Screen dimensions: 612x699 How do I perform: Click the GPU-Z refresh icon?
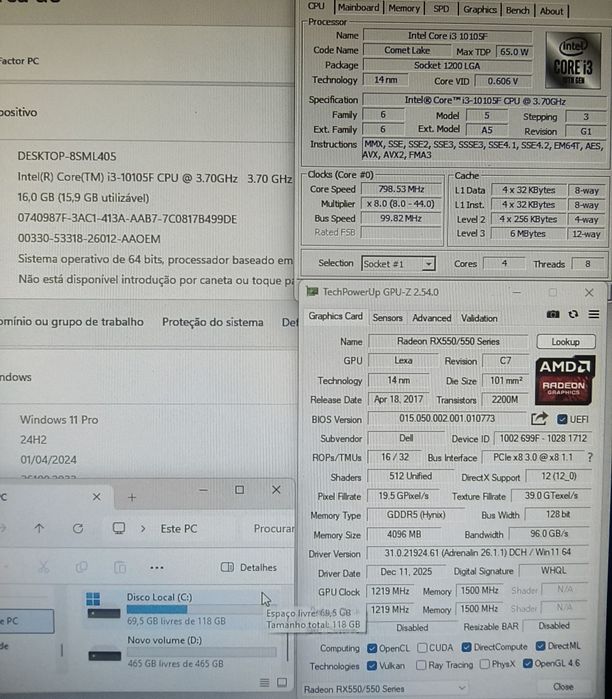[x=573, y=314]
